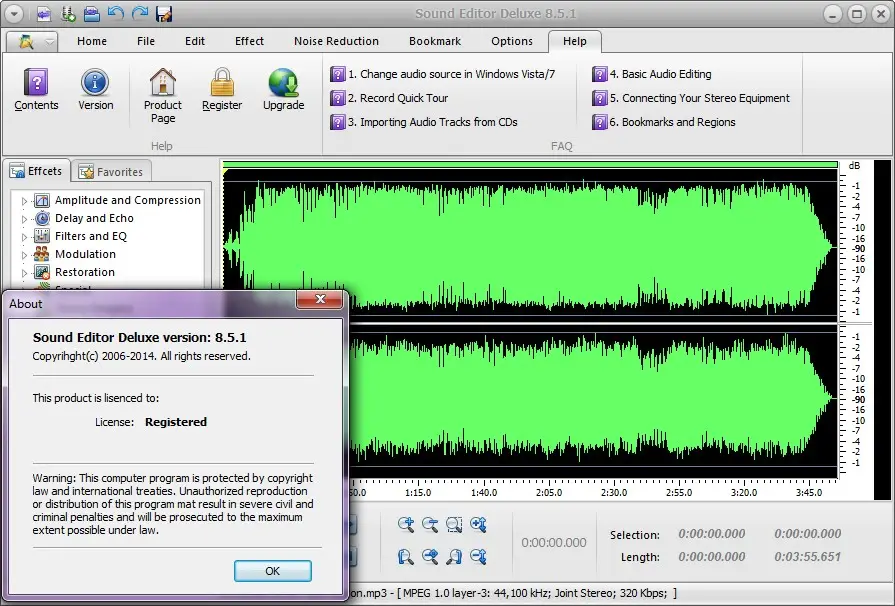The height and width of the screenshot is (606, 895).
Task: Click the vertical zoom in icon
Action: (x=478, y=525)
